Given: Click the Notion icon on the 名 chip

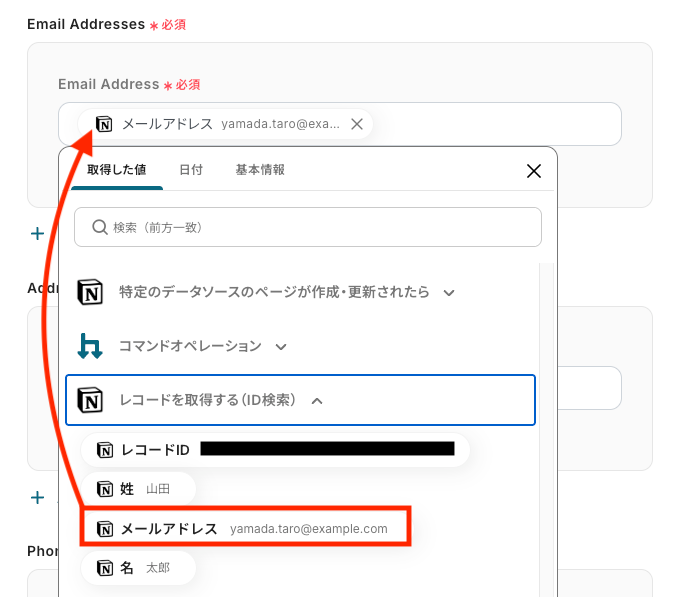Looking at the screenshot, I should point(105,568).
